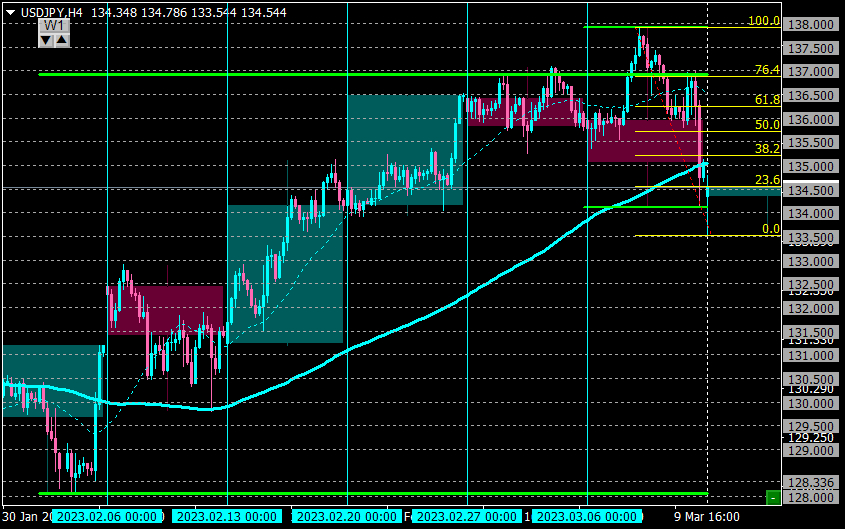This screenshot has width=845, height=529.
Task: Click the 2023.02.20 00:00 date marker
Action: pos(347,517)
